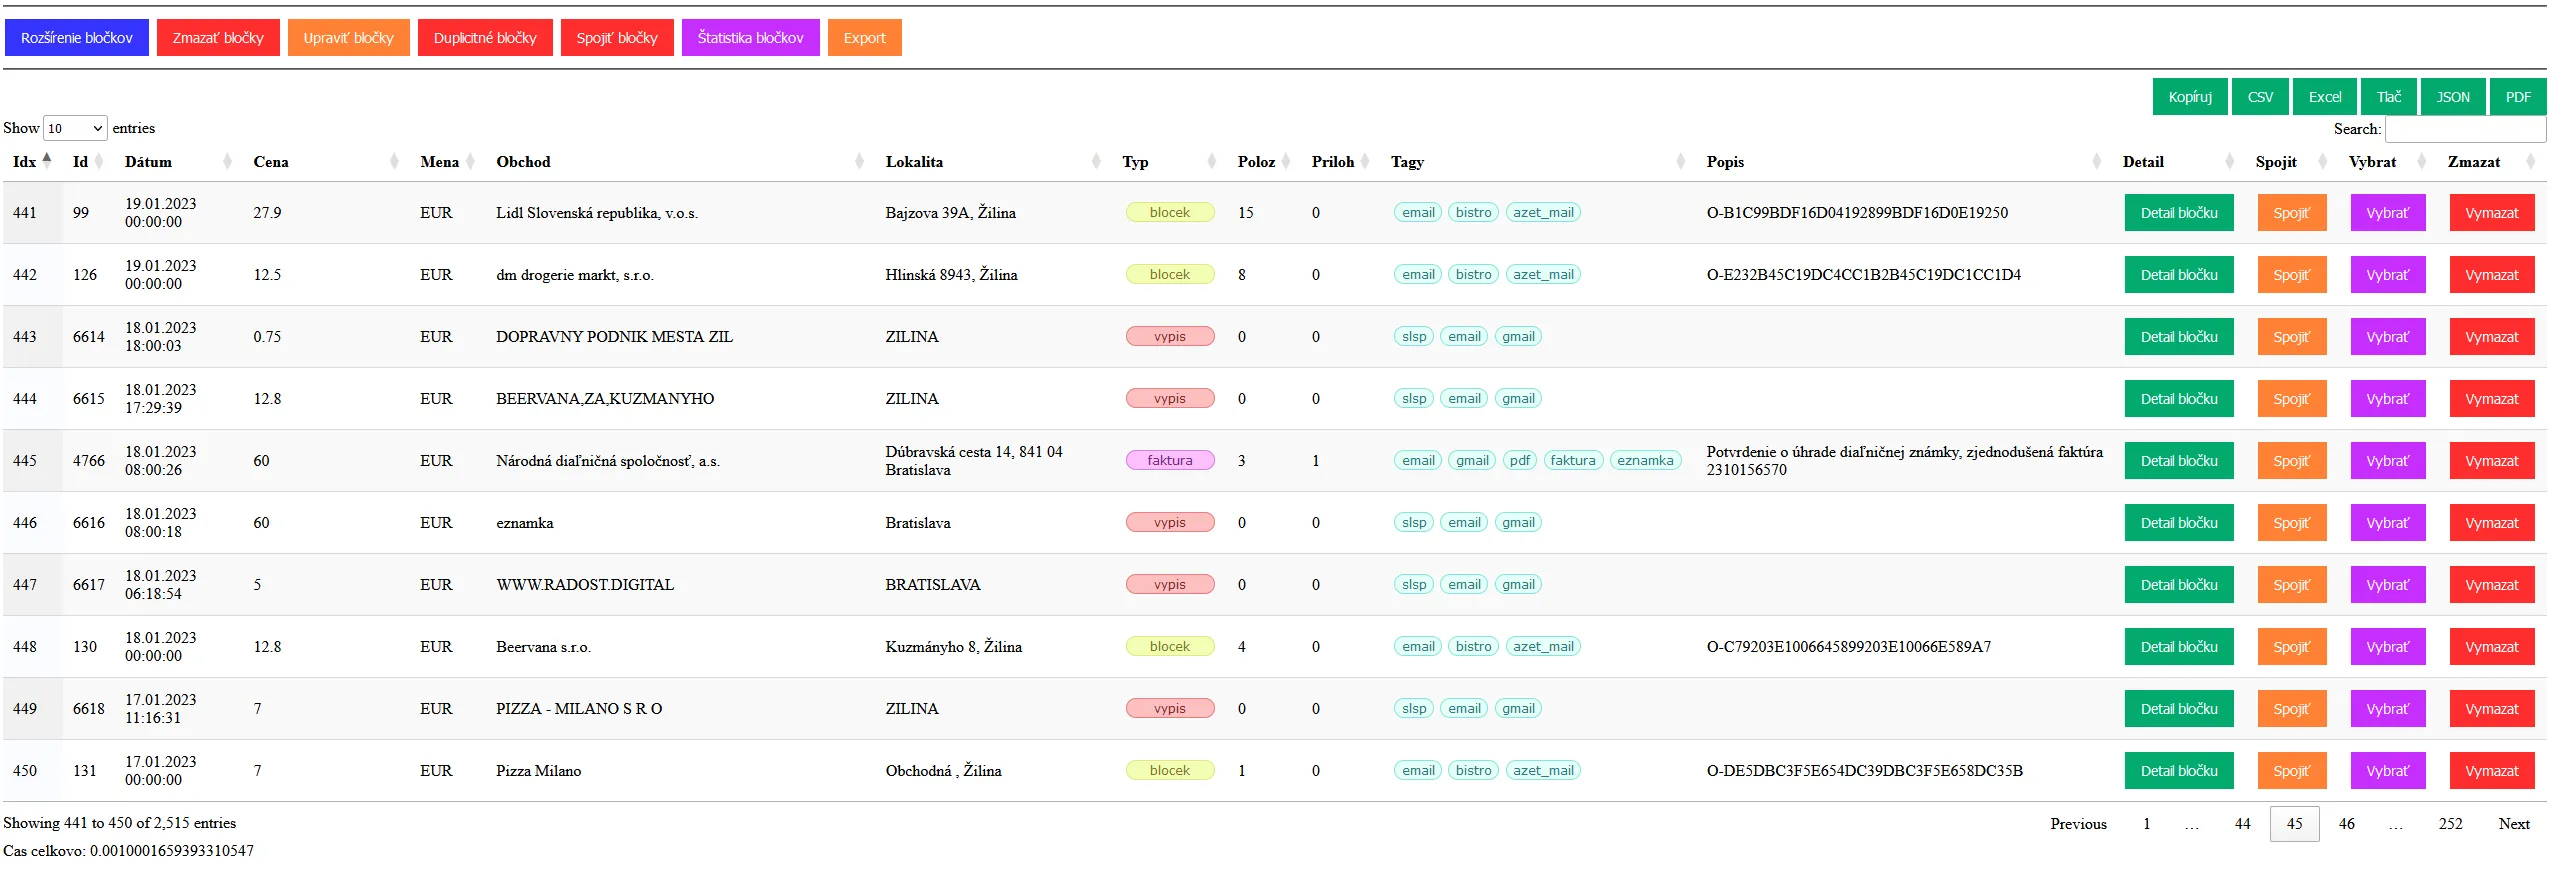Open the Štatistika bločkov section
This screenshot has height=873, width=2555.
750,38
